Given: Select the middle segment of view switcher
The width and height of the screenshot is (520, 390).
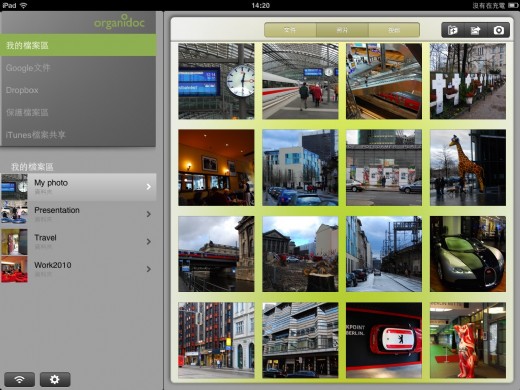Looking at the screenshot, I should (342, 30).
